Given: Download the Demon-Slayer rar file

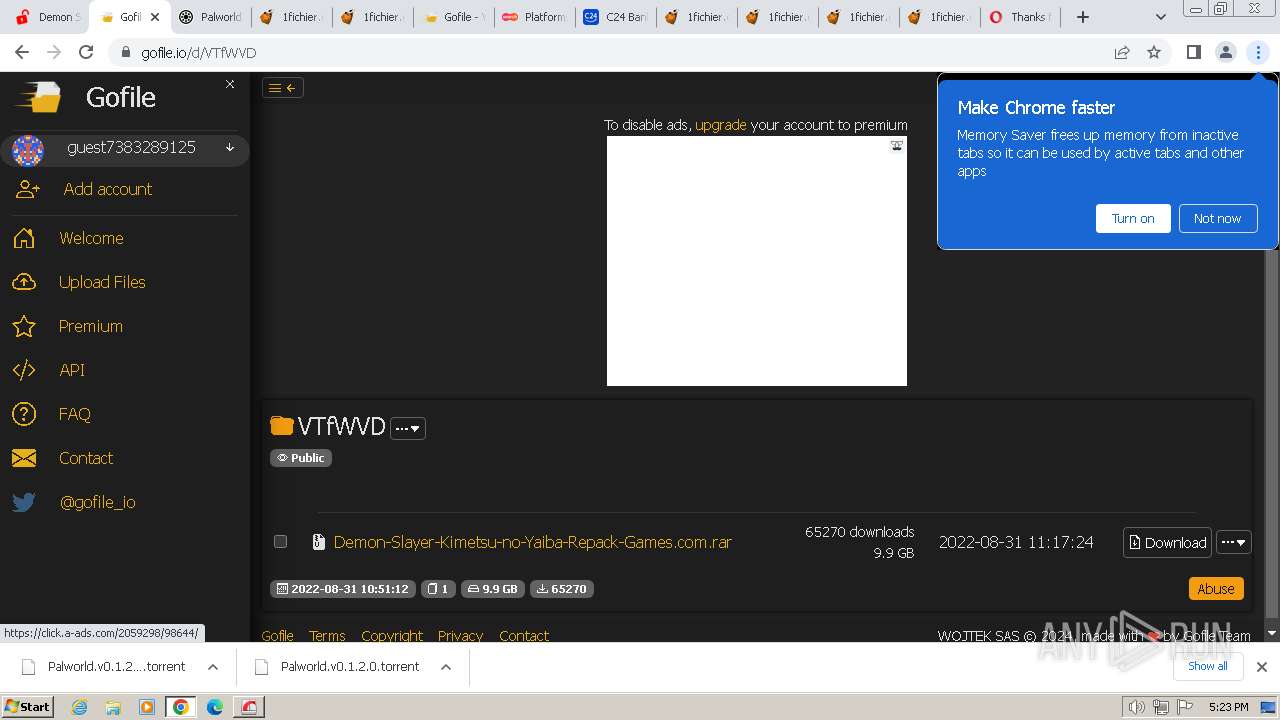Looking at the screenshot, I should (x=1167, y=542).
